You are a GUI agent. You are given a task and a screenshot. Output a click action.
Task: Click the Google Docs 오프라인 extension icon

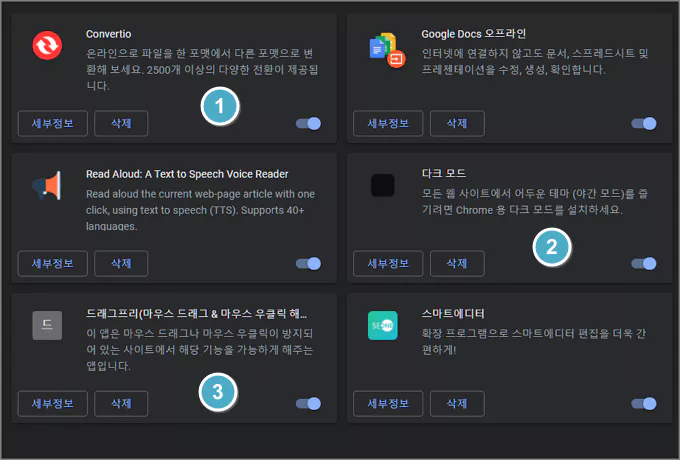coord(387,50)
